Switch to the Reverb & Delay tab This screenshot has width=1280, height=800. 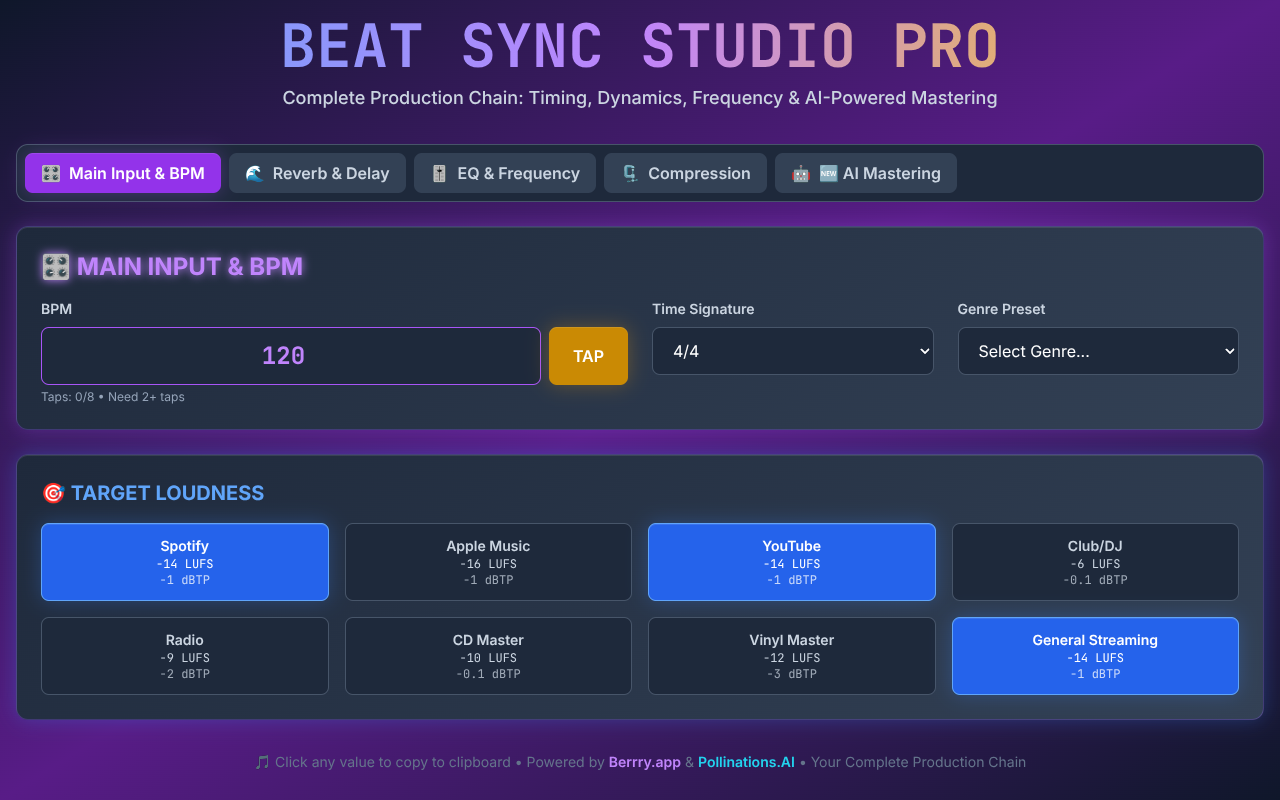(x=317, y=173)
